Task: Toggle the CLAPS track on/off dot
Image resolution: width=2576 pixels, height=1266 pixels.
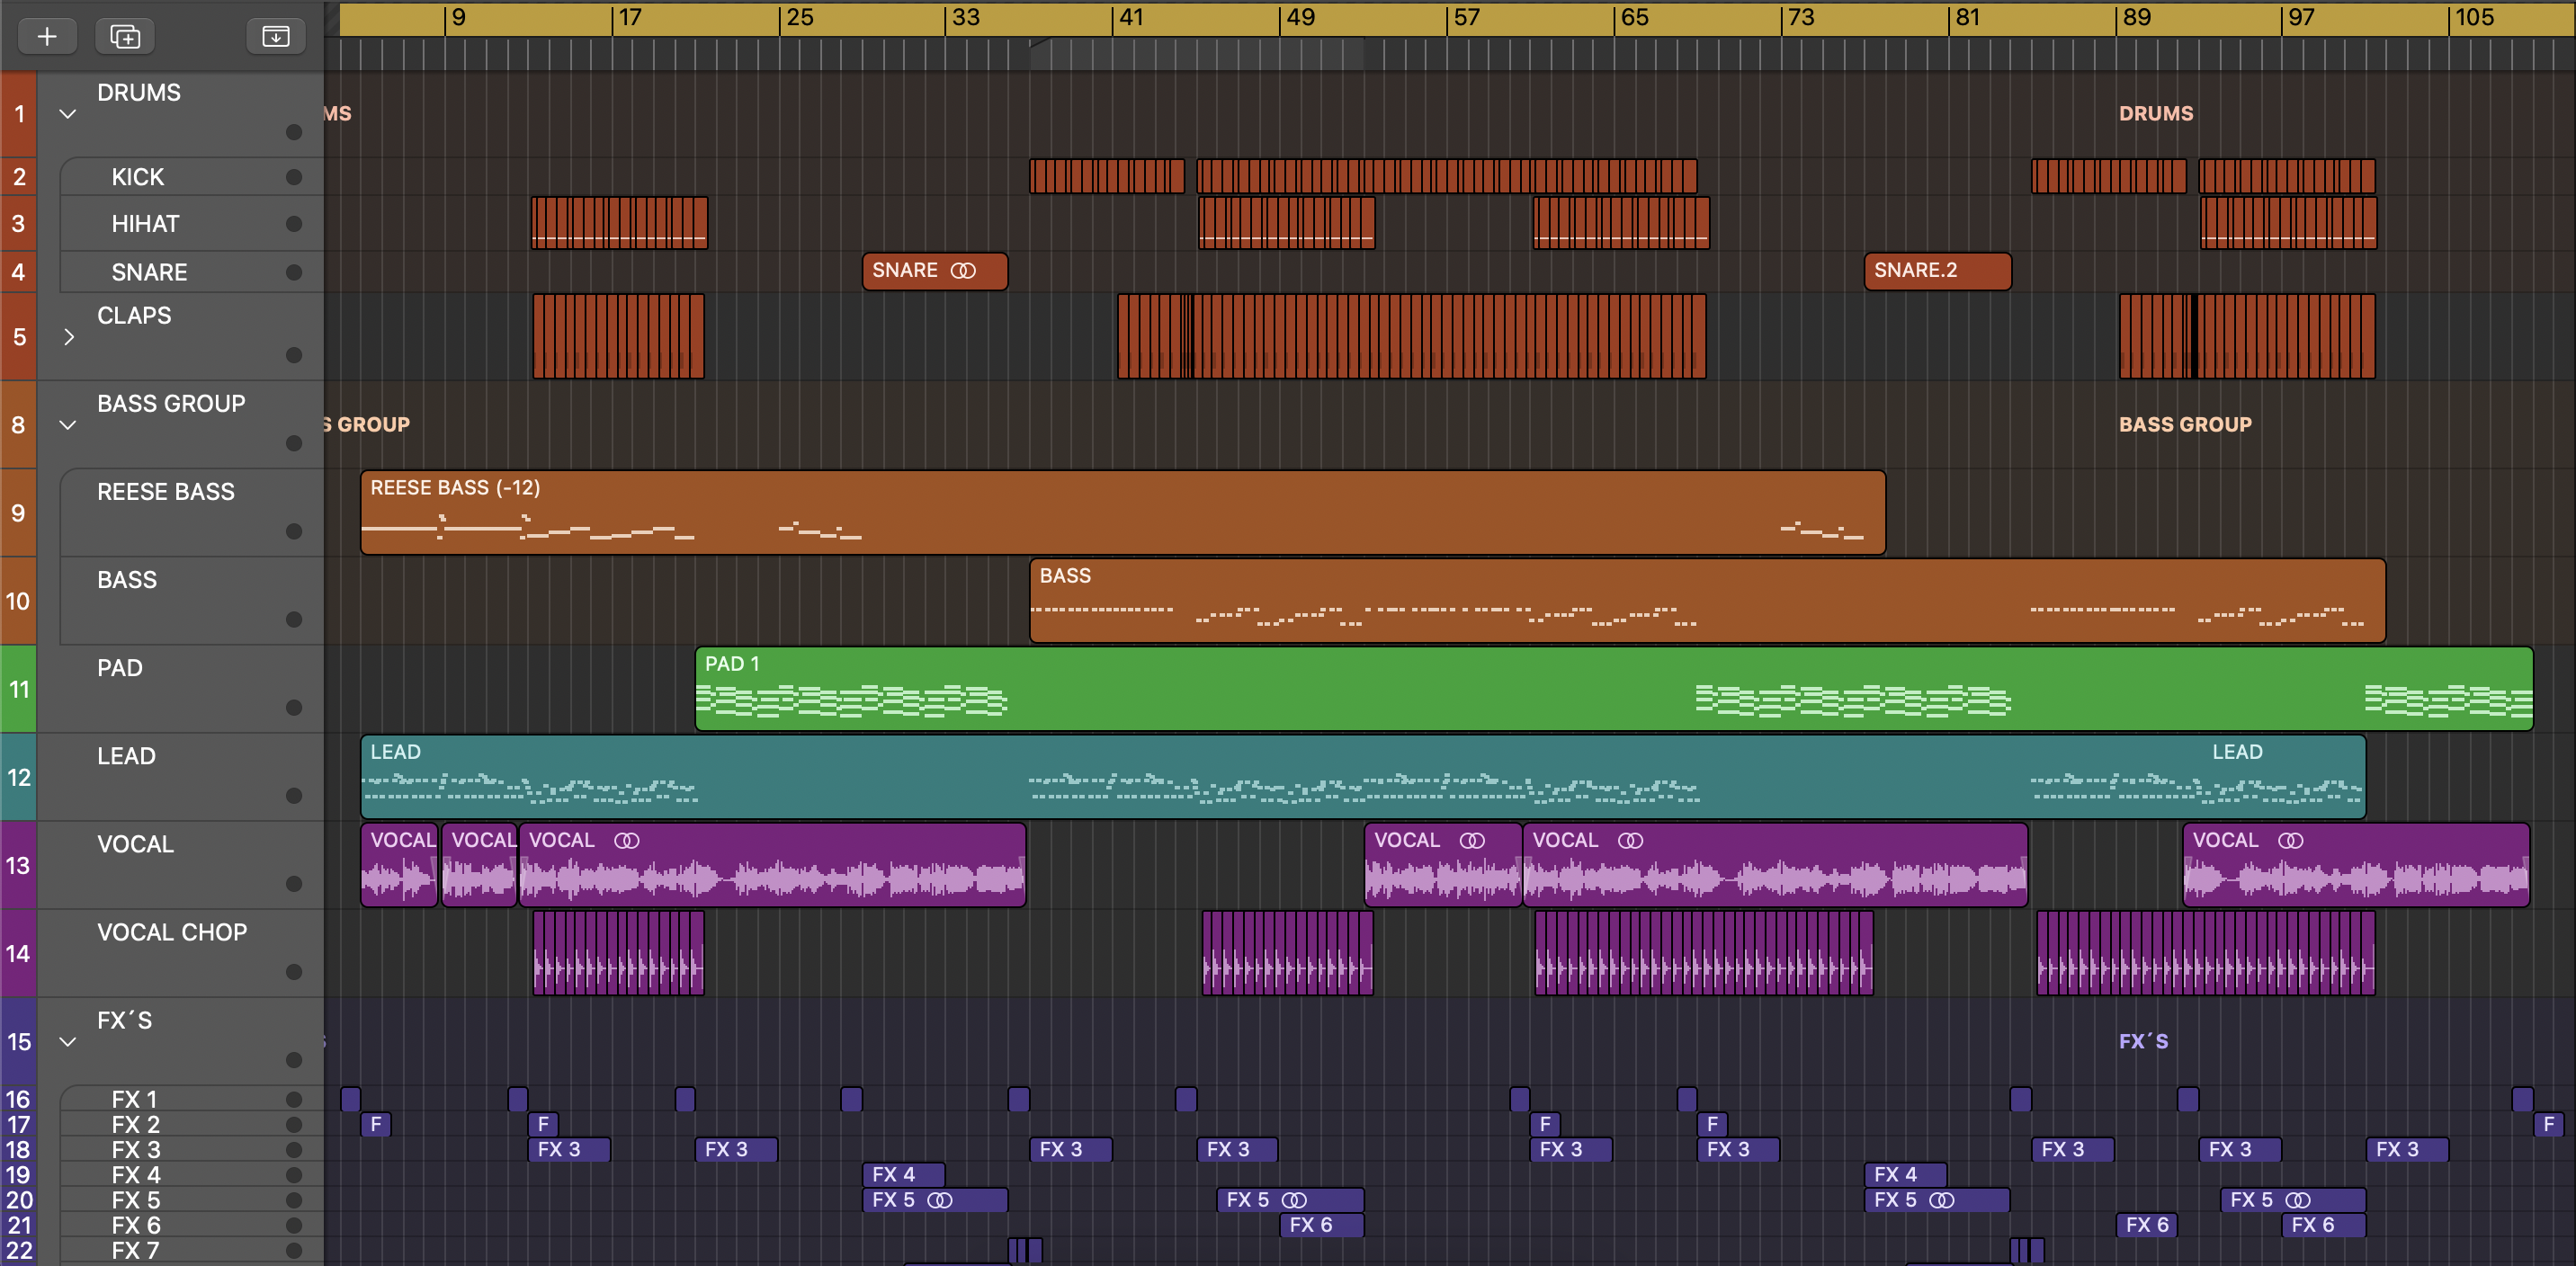Action: [294, 355]
